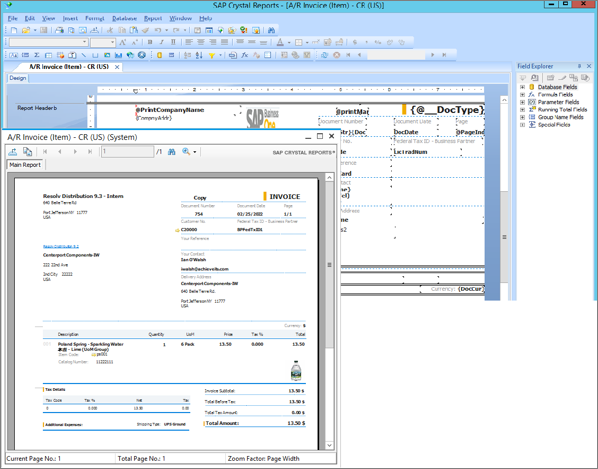Image resolution: width=598 pixels, height=469 pixels.
Task: Toggle the Field Explorer auto-hide pin
Action: [579, 66]
